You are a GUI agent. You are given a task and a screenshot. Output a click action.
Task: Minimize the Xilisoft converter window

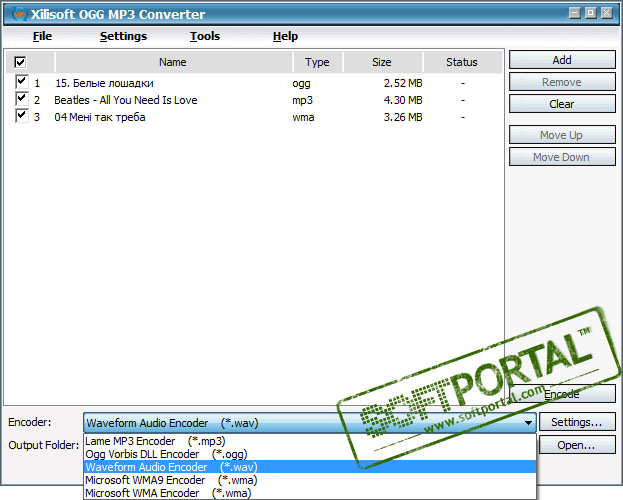point(575,13)
